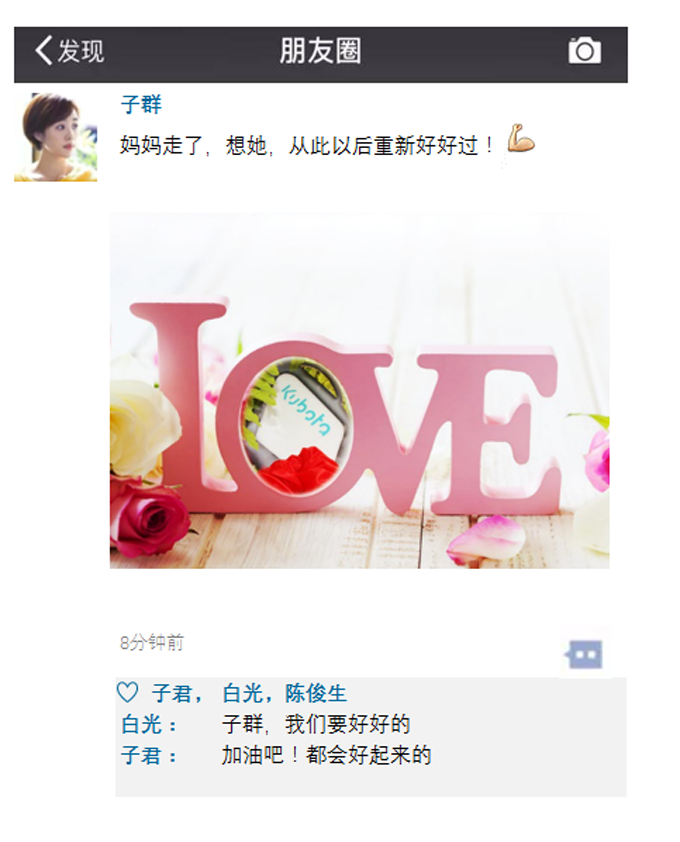The image size is (680, 842).
Task: Open 子群's profile avatar photo
Action: 56,137
